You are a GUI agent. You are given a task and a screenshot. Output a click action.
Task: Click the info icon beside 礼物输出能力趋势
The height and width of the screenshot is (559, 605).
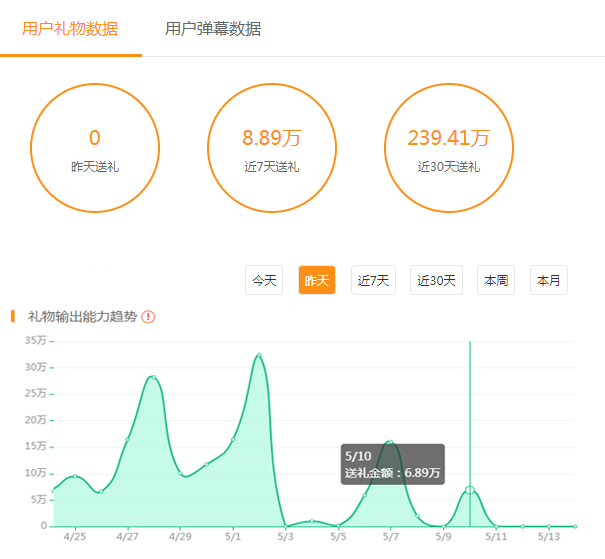[148, 317]
